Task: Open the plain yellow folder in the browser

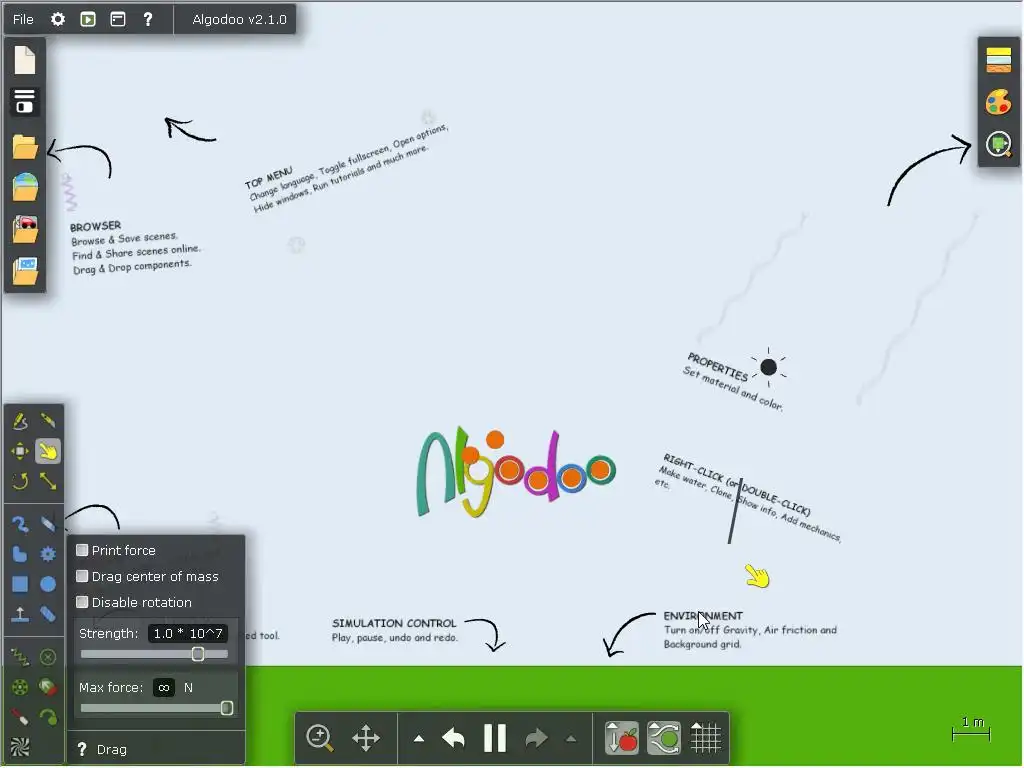Action: click(25, 147)
